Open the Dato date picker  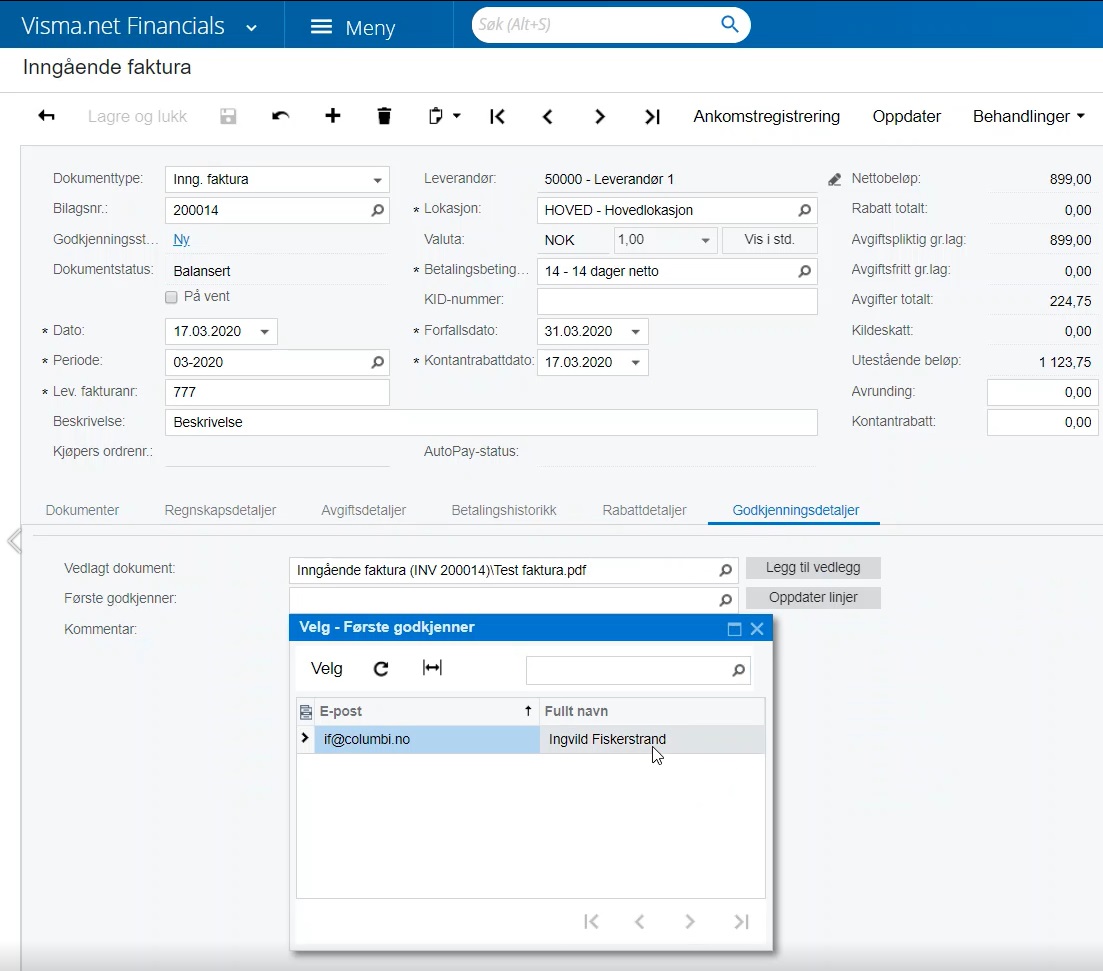coord(264,331)
